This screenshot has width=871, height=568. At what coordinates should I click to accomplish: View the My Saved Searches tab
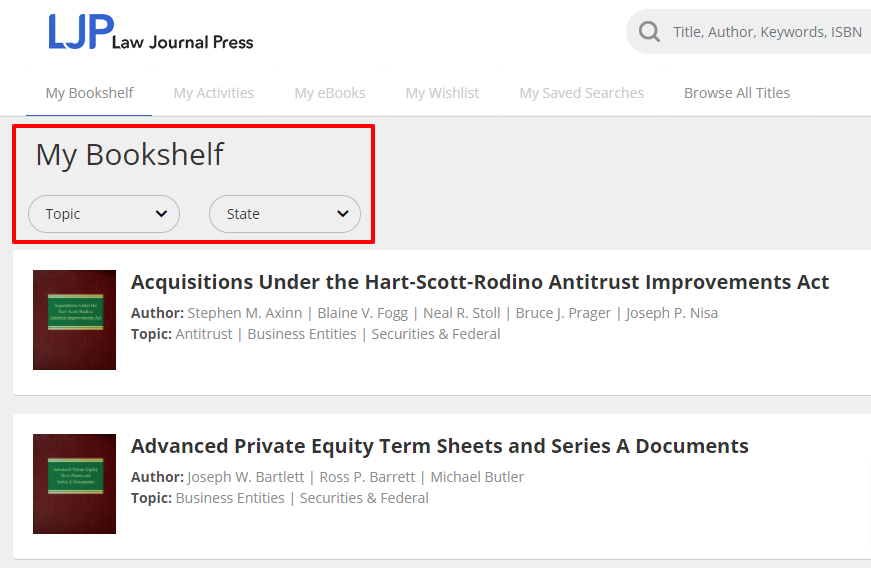[581, 93]
